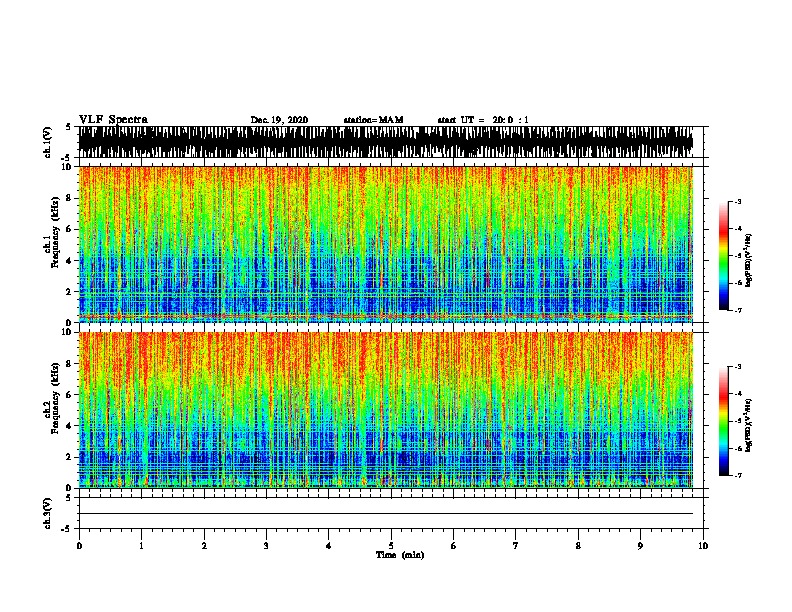Click the ch.1 color scale bar

pos(724,256)
